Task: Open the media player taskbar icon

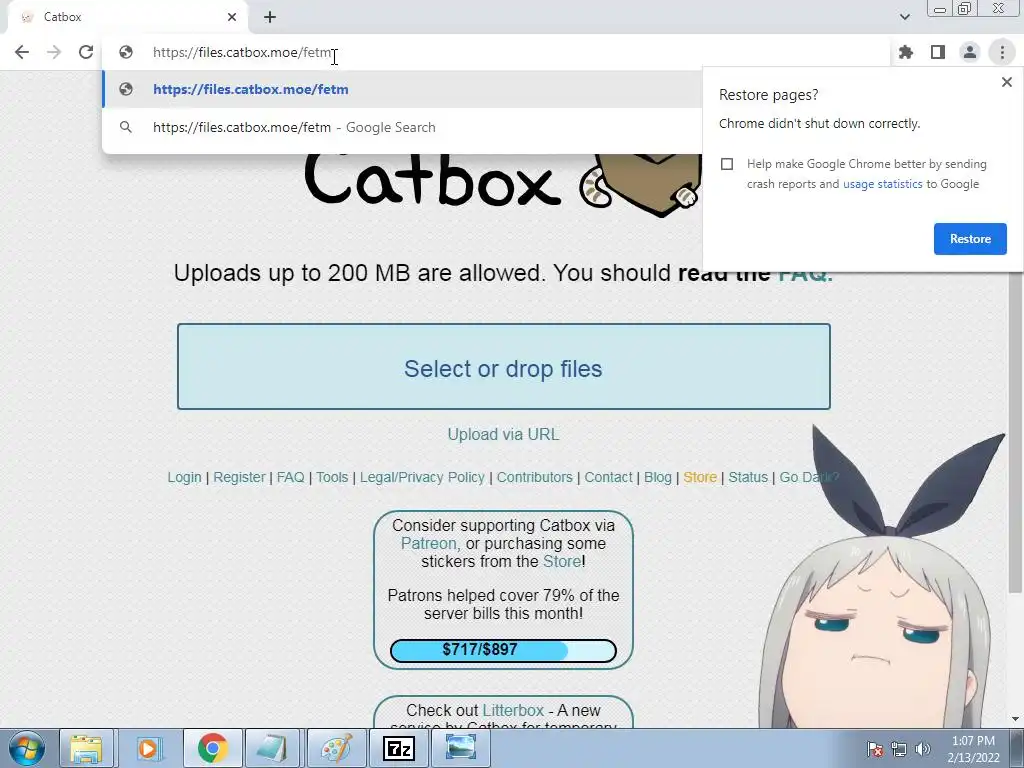Action: pyautogui.click(x=148, y=748)
